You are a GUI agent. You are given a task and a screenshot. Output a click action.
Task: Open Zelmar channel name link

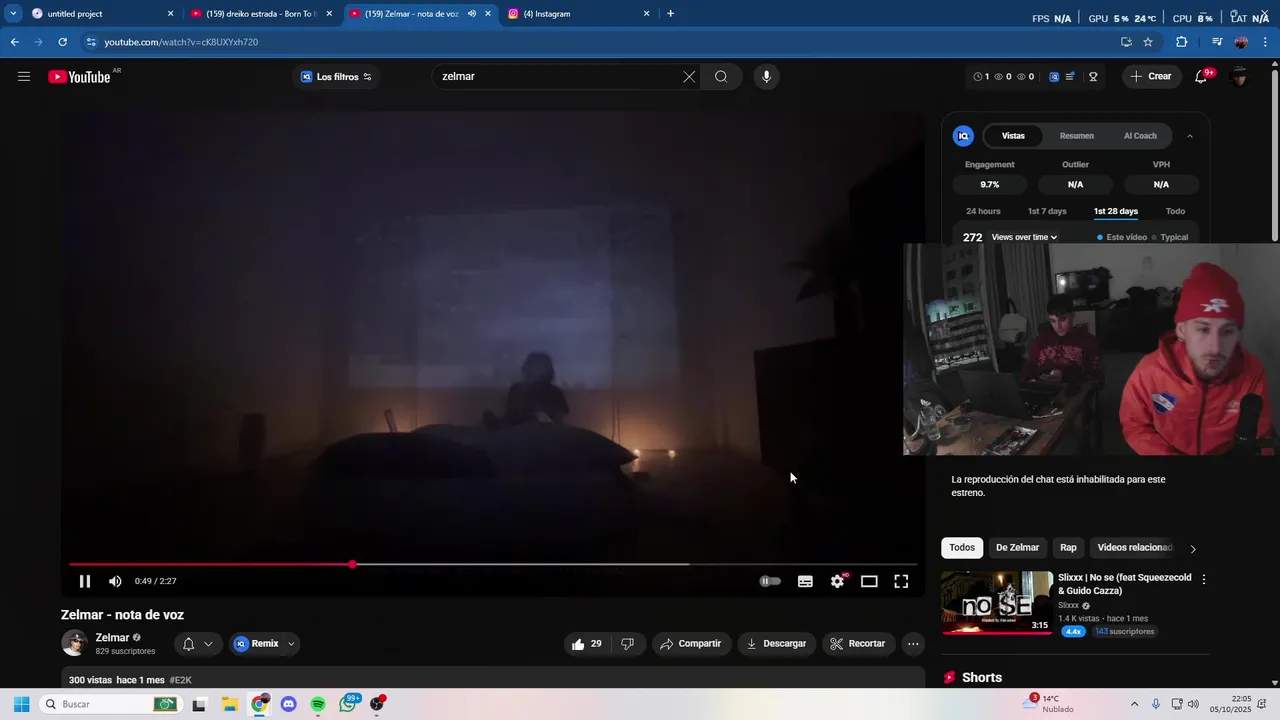[112, 637]
